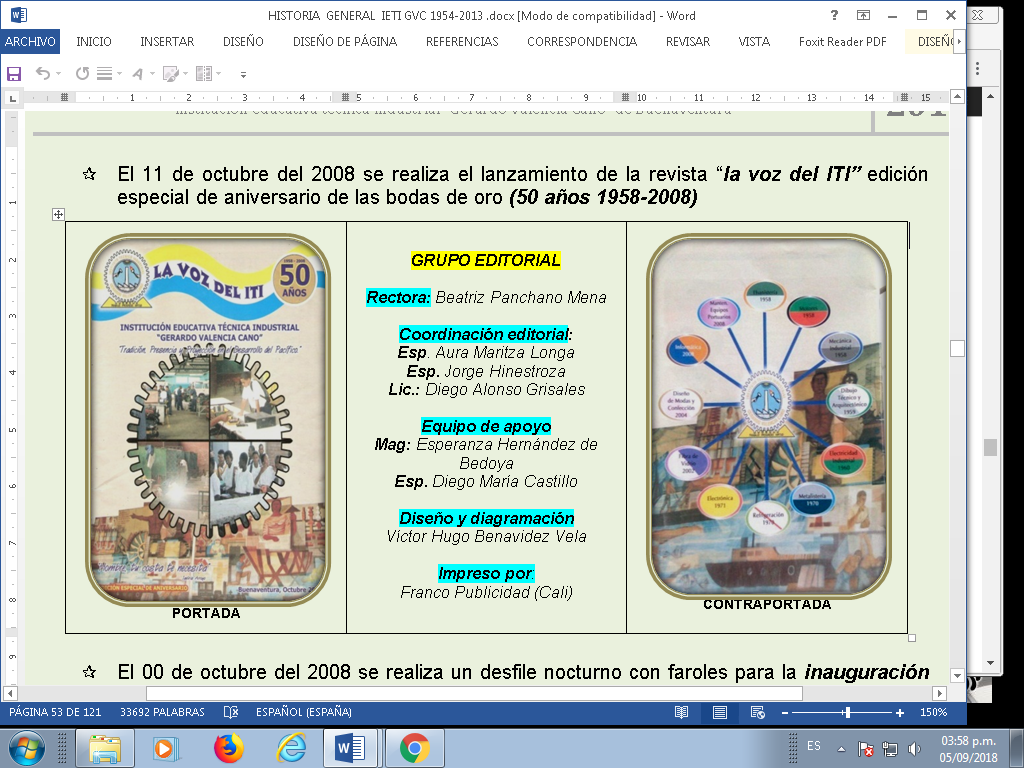Customize the Quick Access Toolbar
The height and width of the screenshot is (768, 1024).
(x=243, y=74)
